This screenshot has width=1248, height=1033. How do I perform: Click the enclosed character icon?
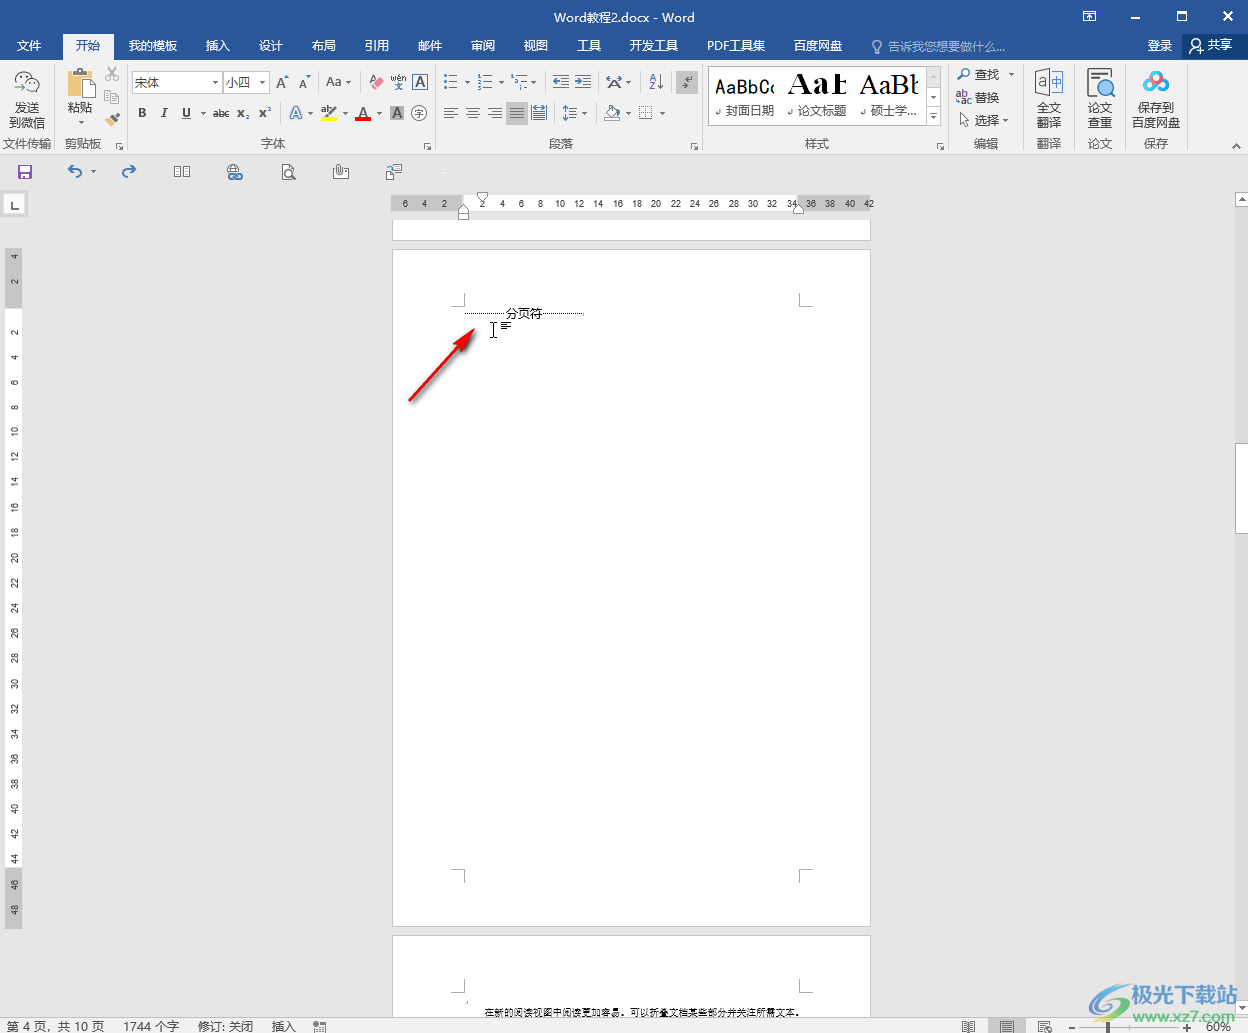[x=419, y=113]
